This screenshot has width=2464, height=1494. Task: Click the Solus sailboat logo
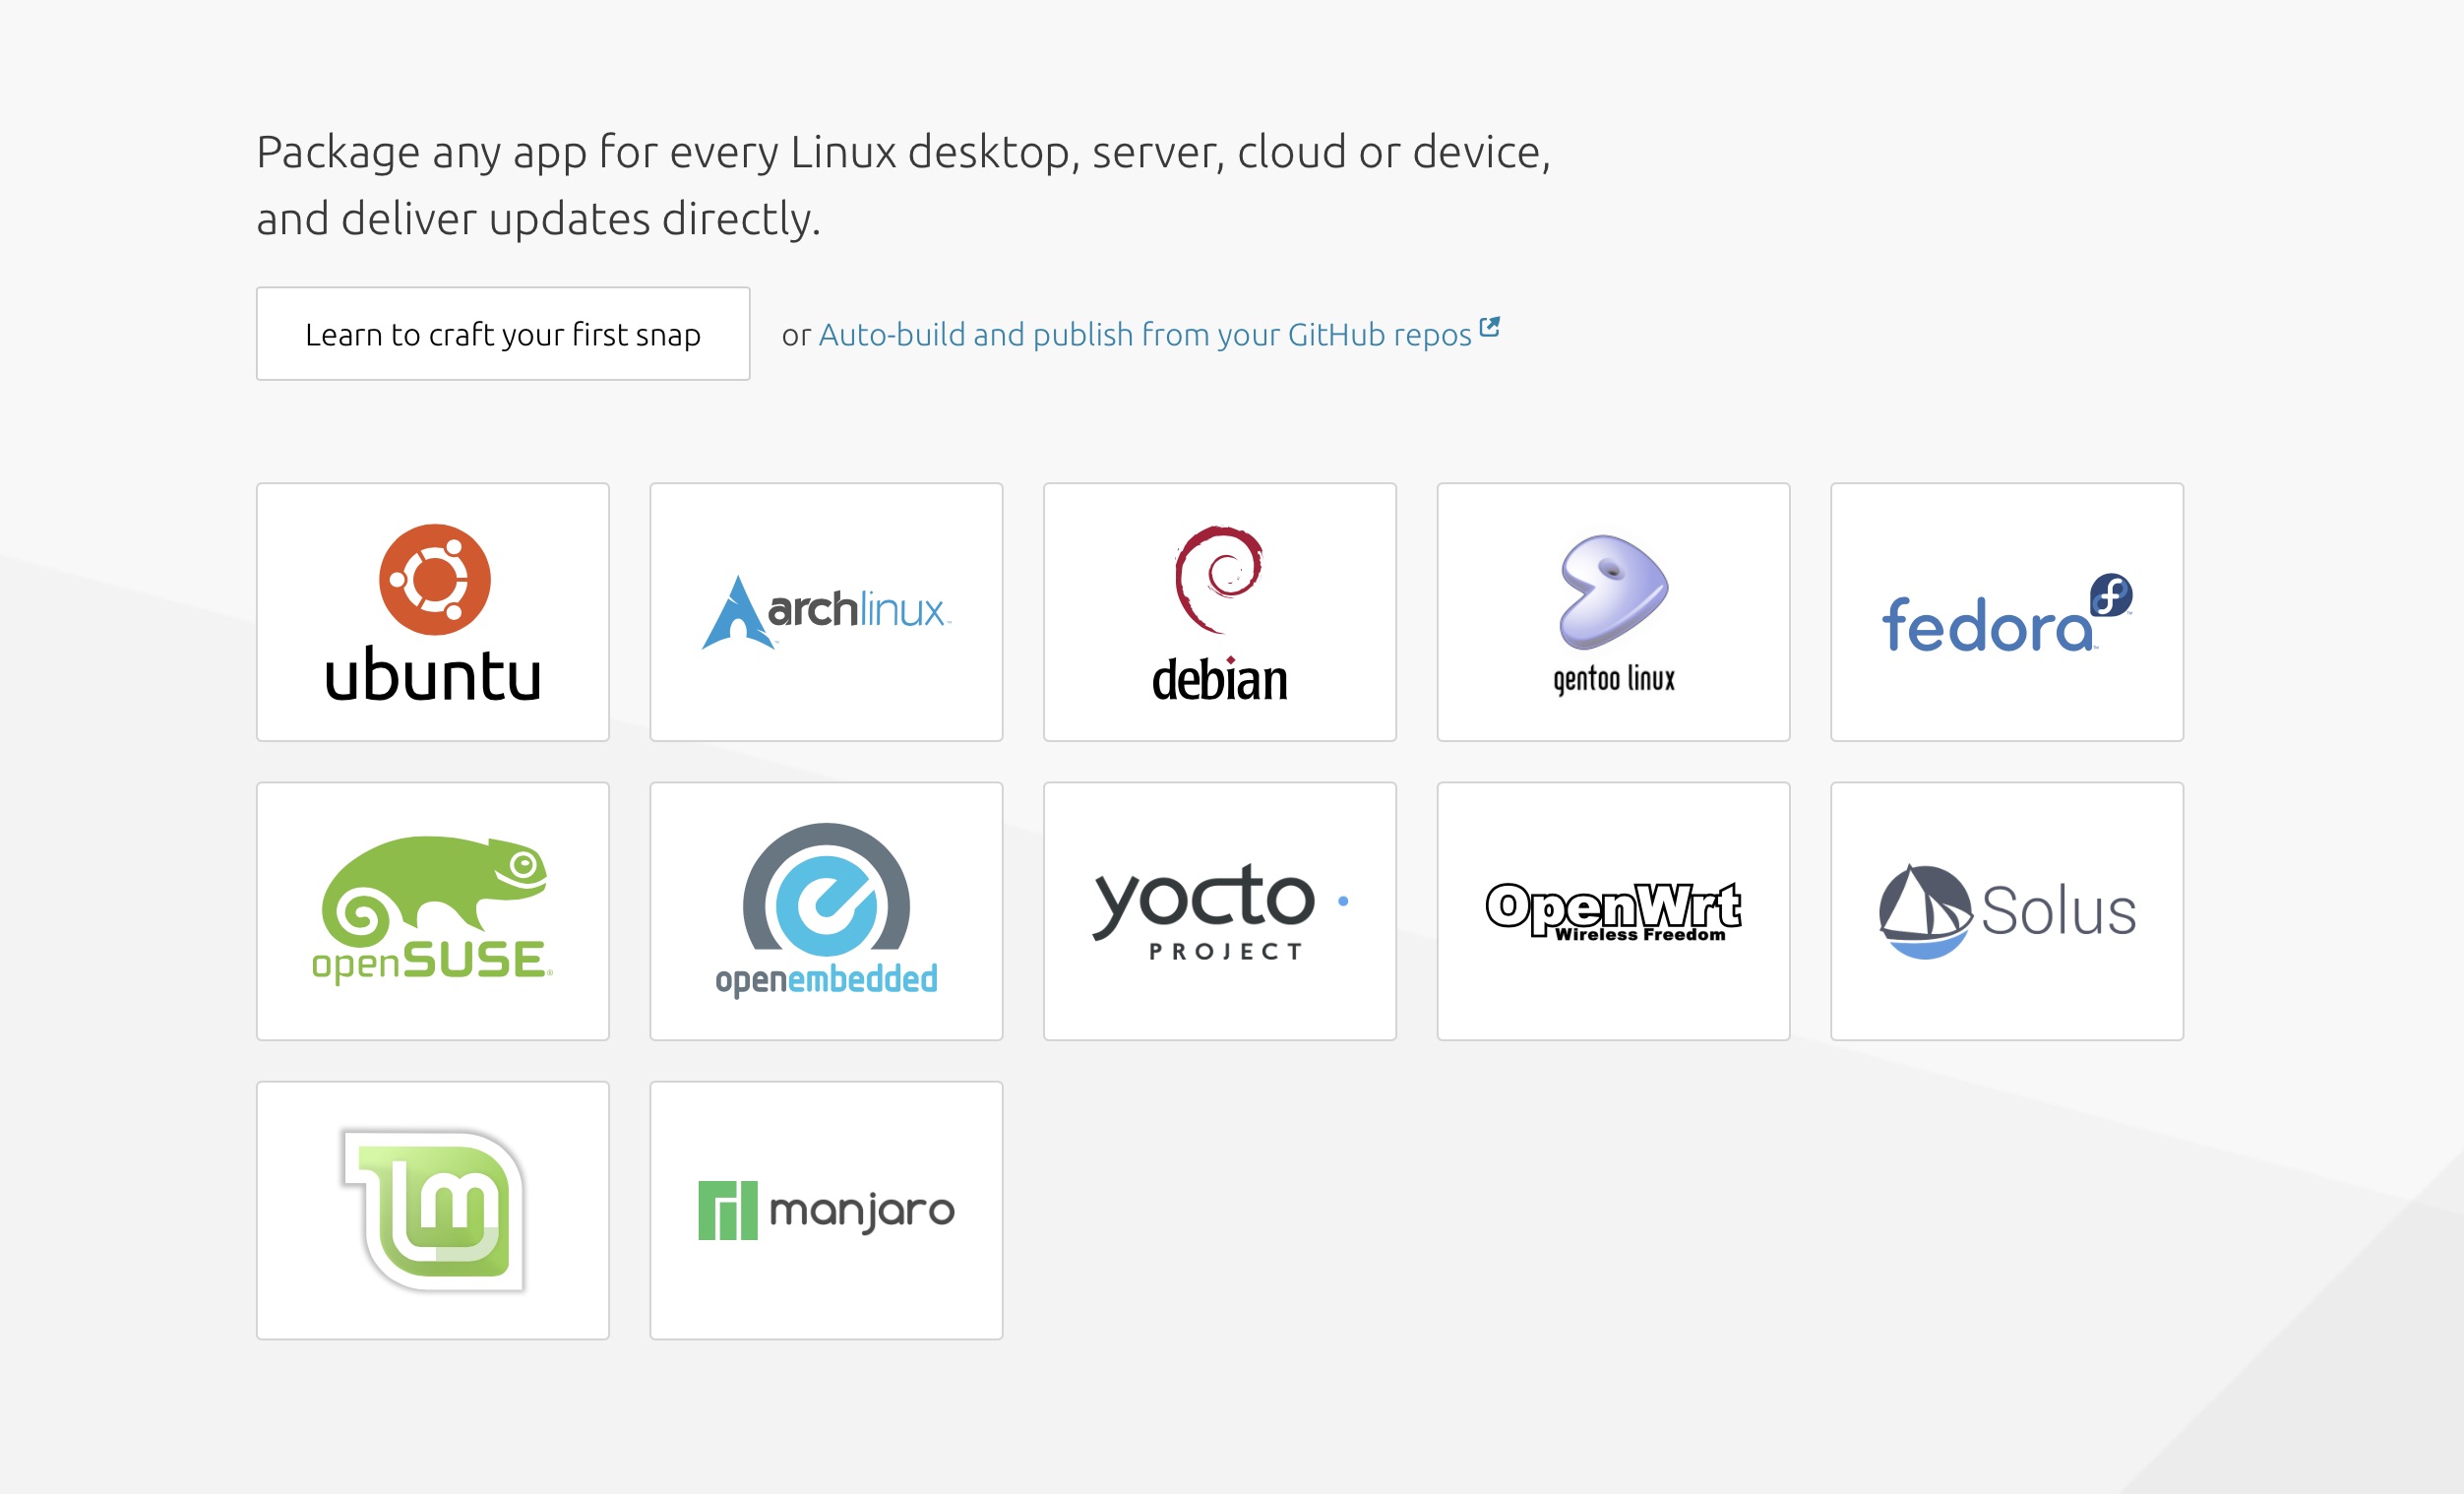2006,908
